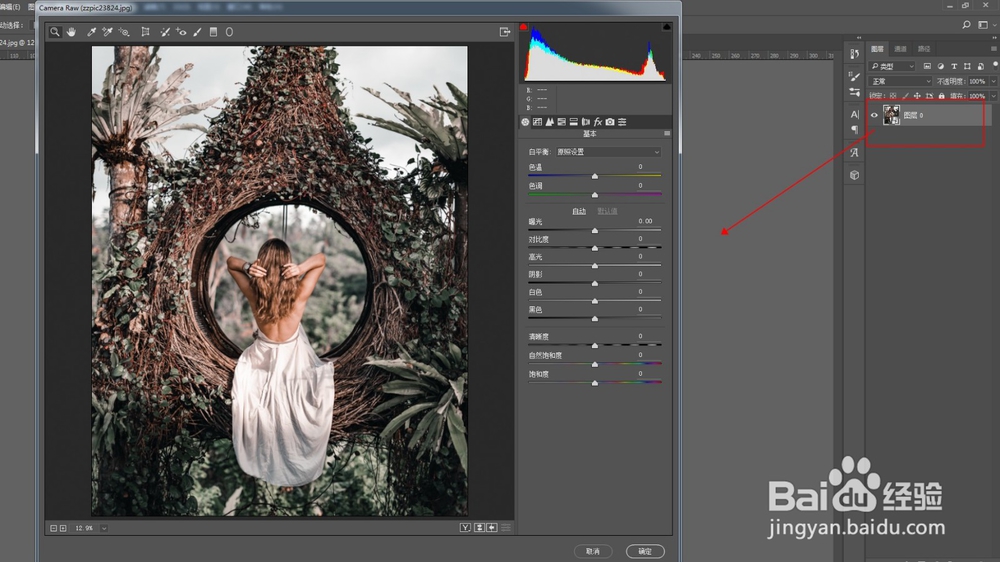Activate the Transform tool in Camera Raw

(145, 32)
